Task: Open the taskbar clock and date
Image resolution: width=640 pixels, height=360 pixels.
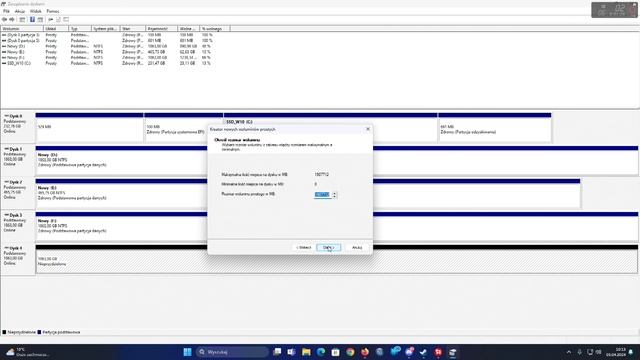Action: (616, 352)
